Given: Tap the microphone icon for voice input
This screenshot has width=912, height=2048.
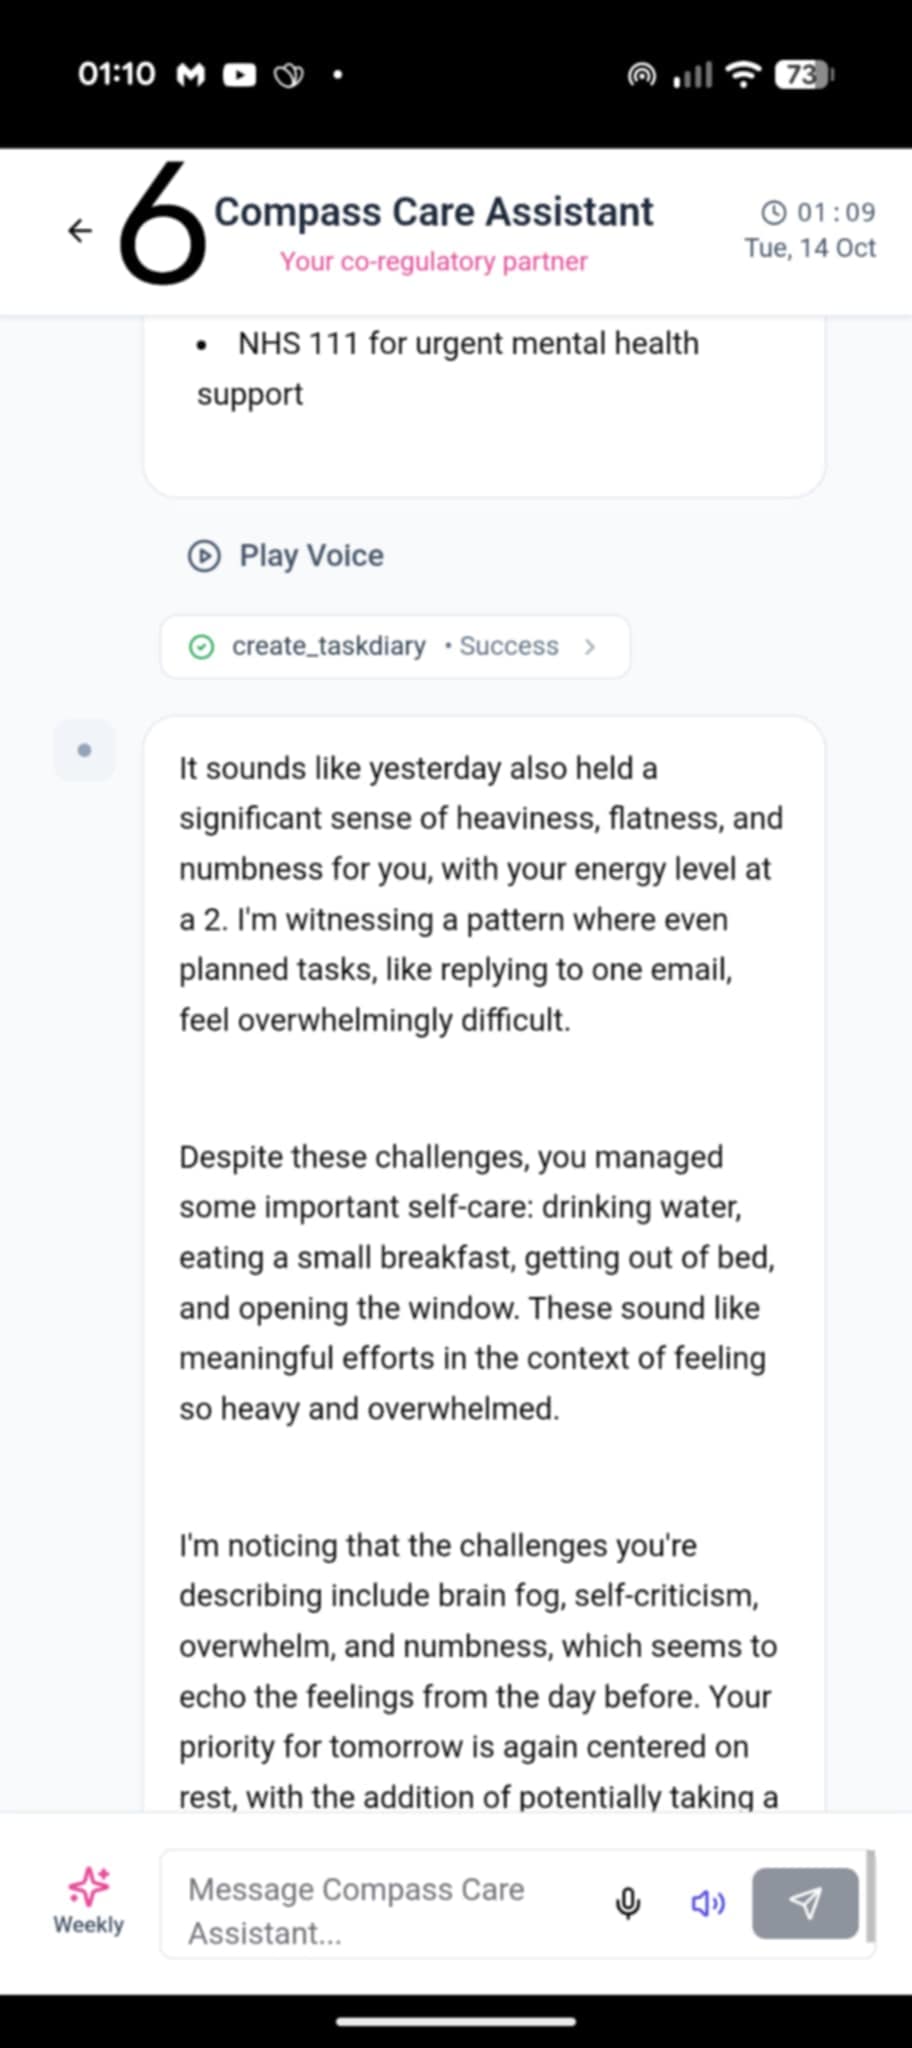Looking at the screenshot, I should point(628,1903).
